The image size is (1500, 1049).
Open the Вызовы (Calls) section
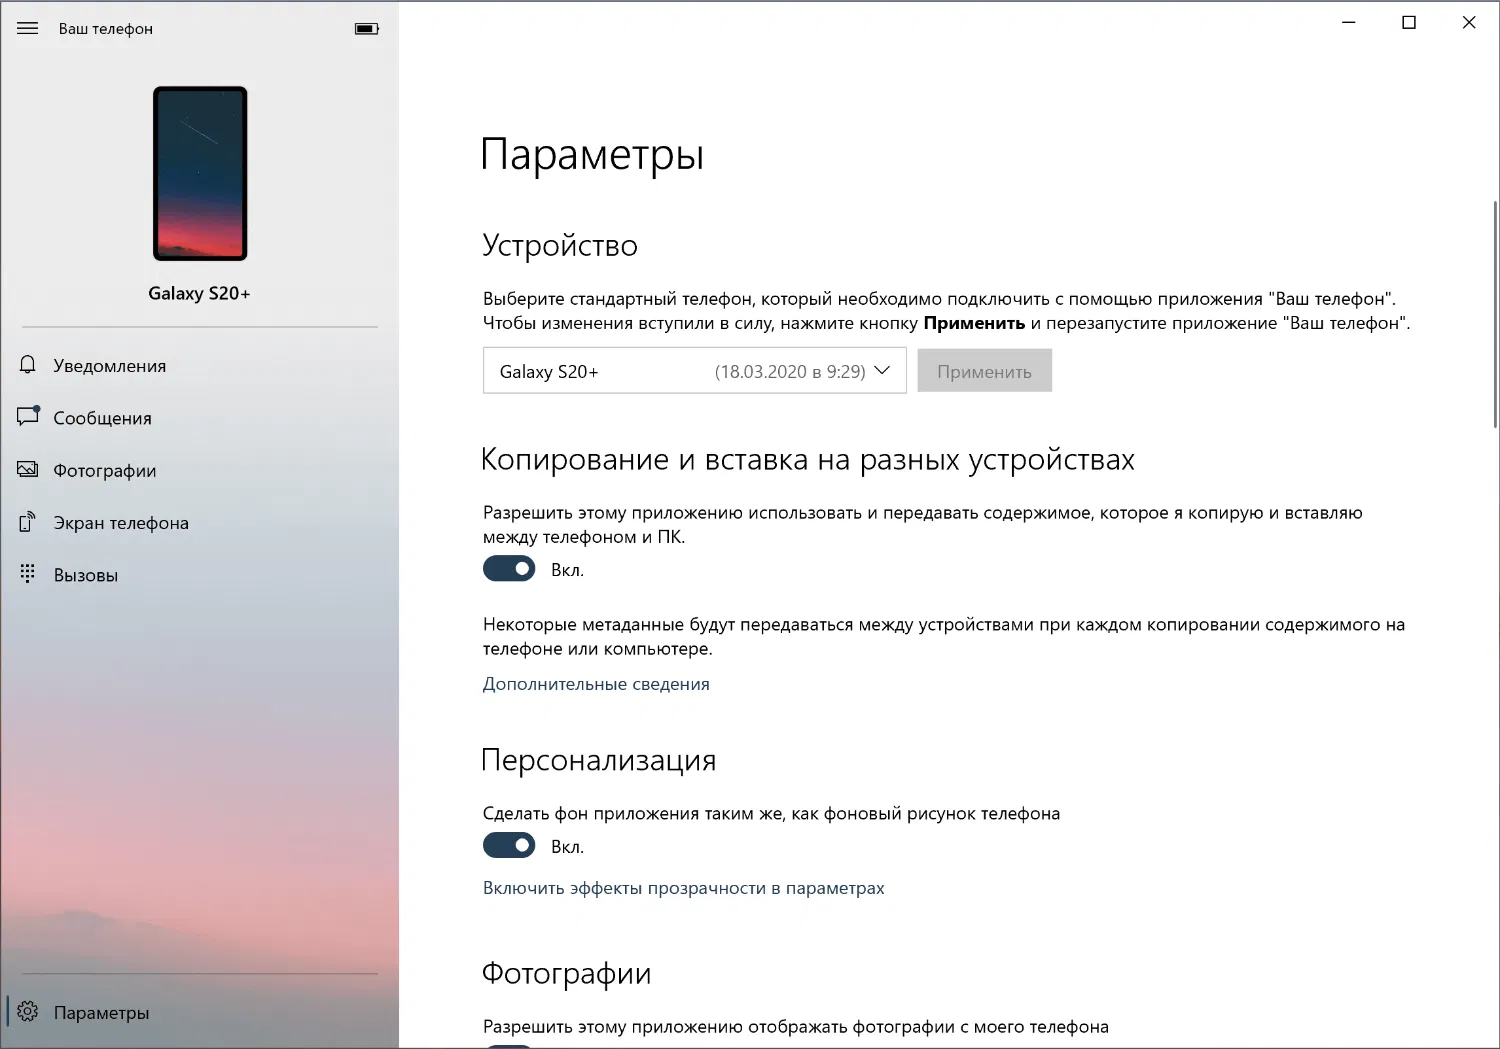[85, 574]
